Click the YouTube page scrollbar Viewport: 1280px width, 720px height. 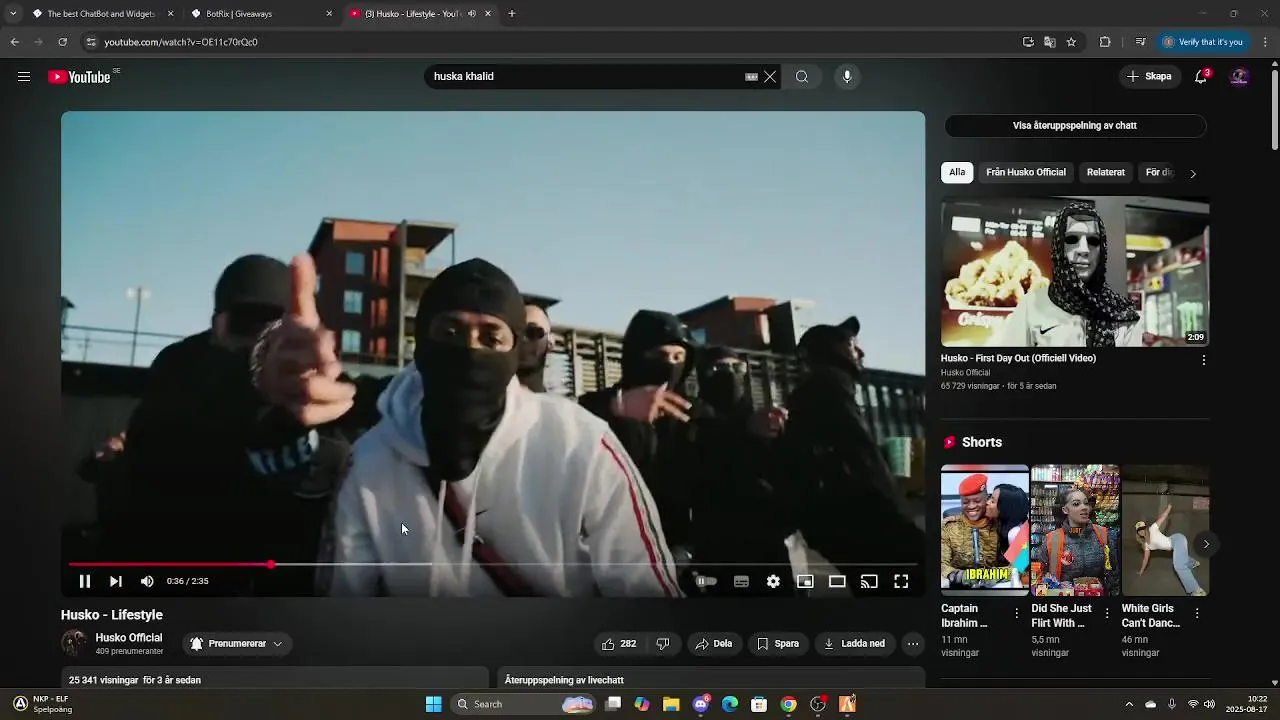[1275, 110]
